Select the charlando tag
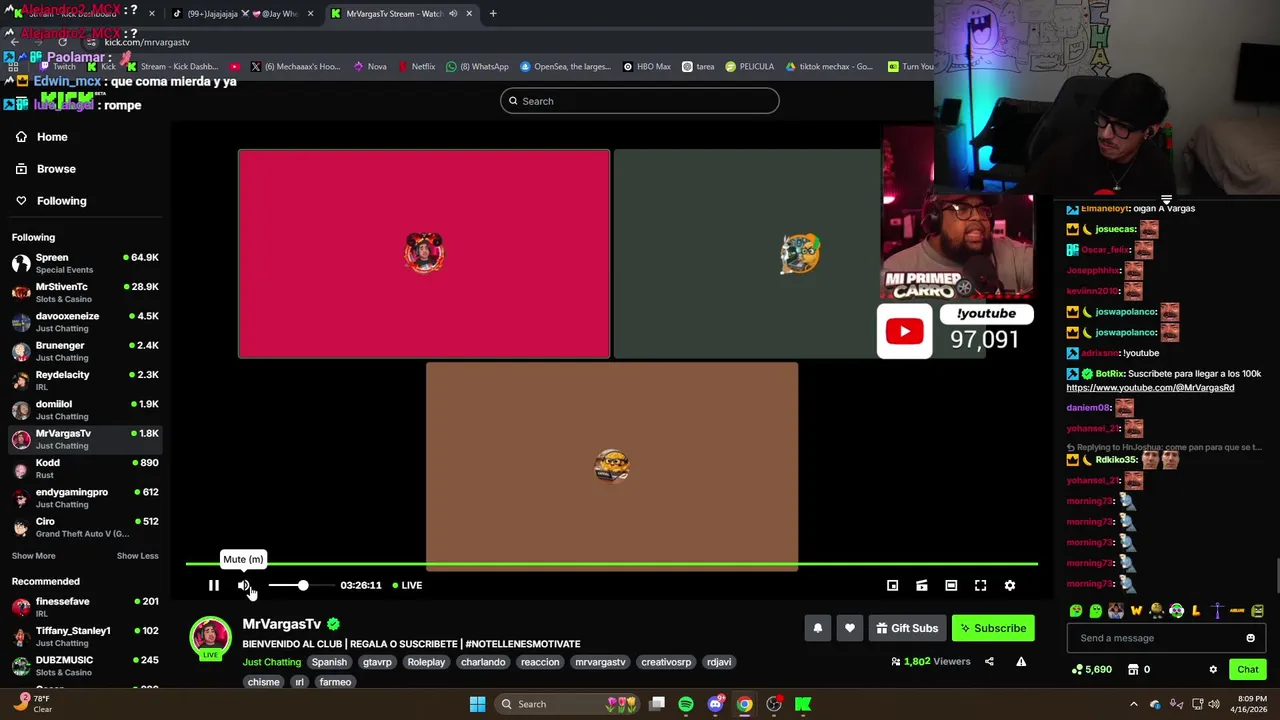This screenshot has height=720, width=1280. point(483,662)
